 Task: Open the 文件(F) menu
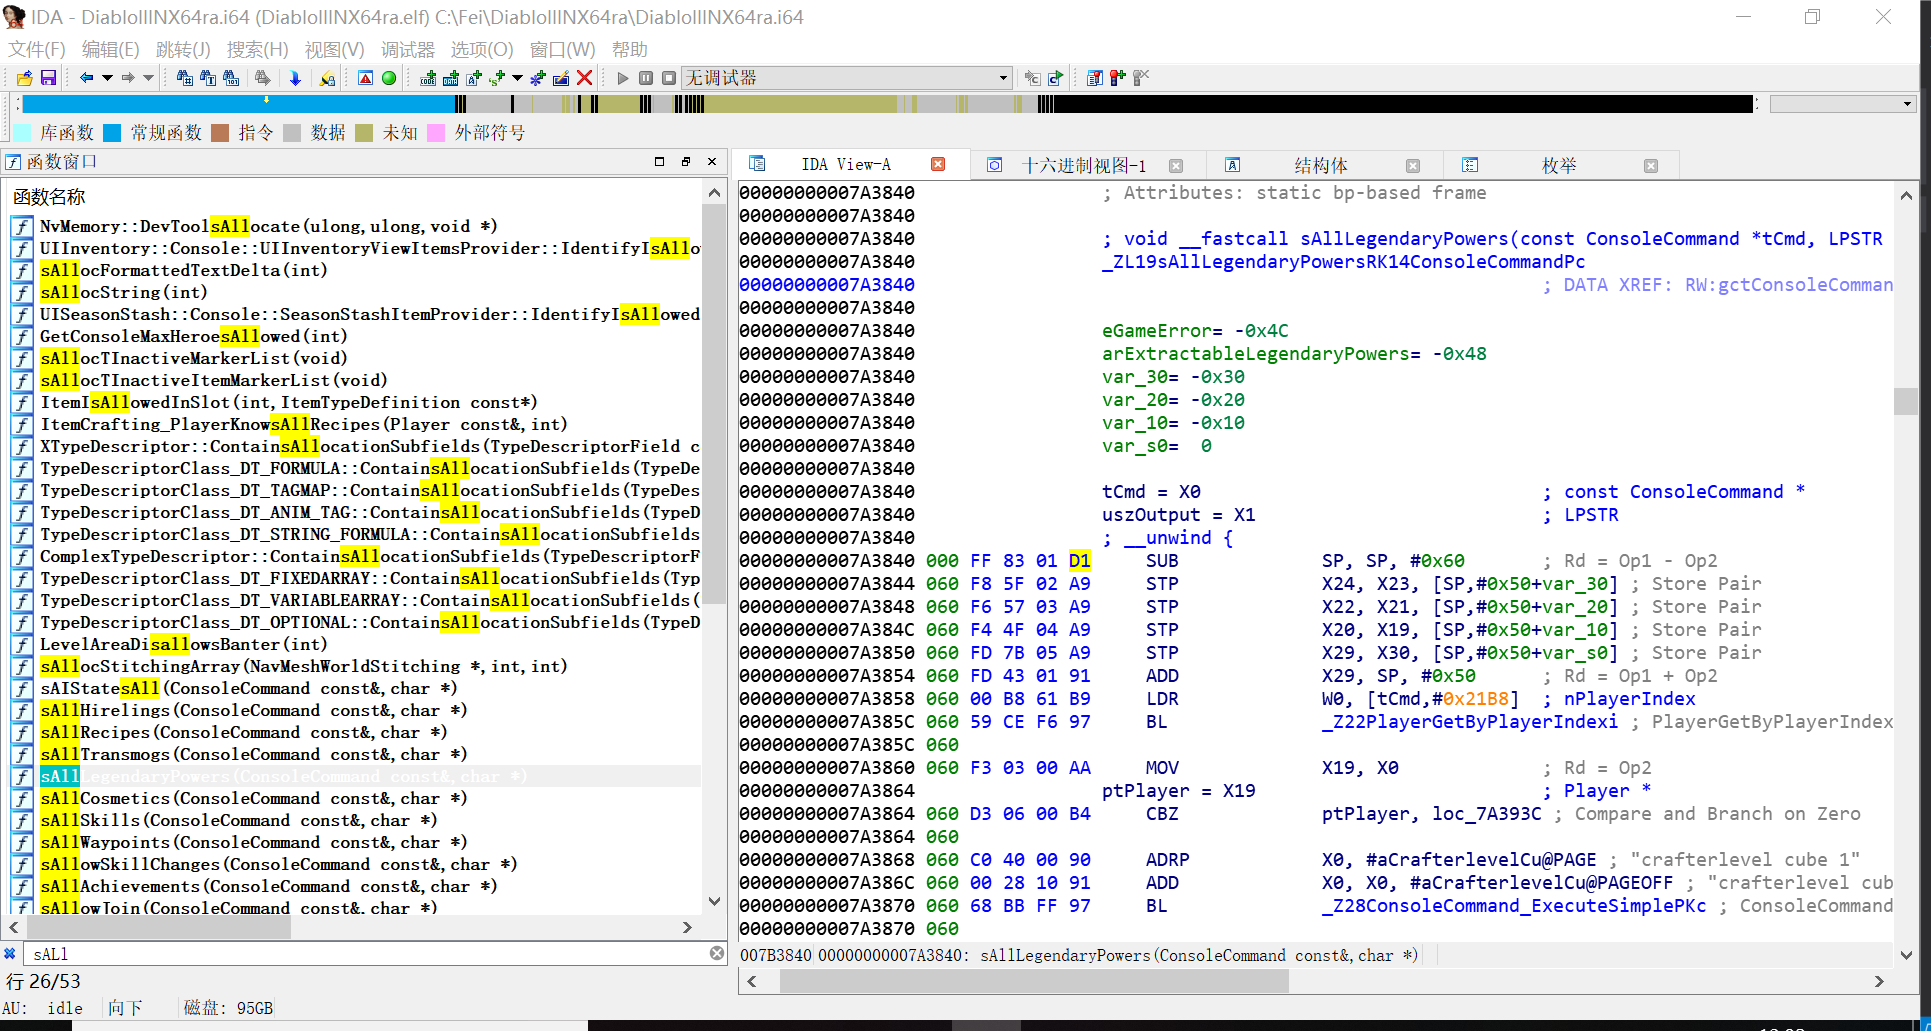(37, 49)
